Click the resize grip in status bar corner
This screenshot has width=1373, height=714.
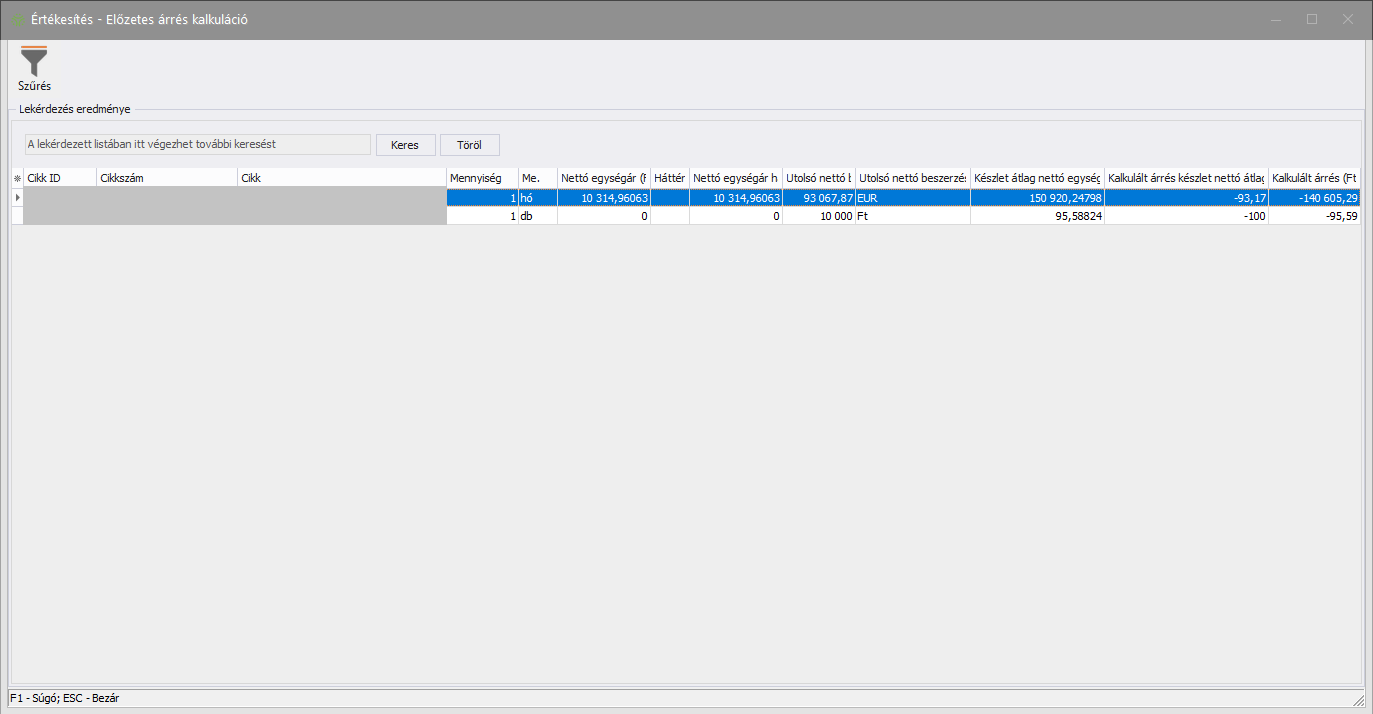pyautogui.click(x=1357, y=699)
